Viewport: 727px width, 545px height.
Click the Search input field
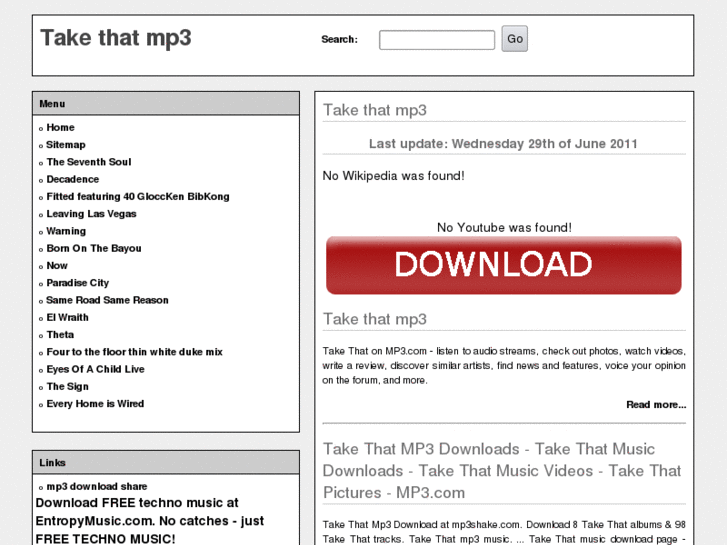point(437,40)
